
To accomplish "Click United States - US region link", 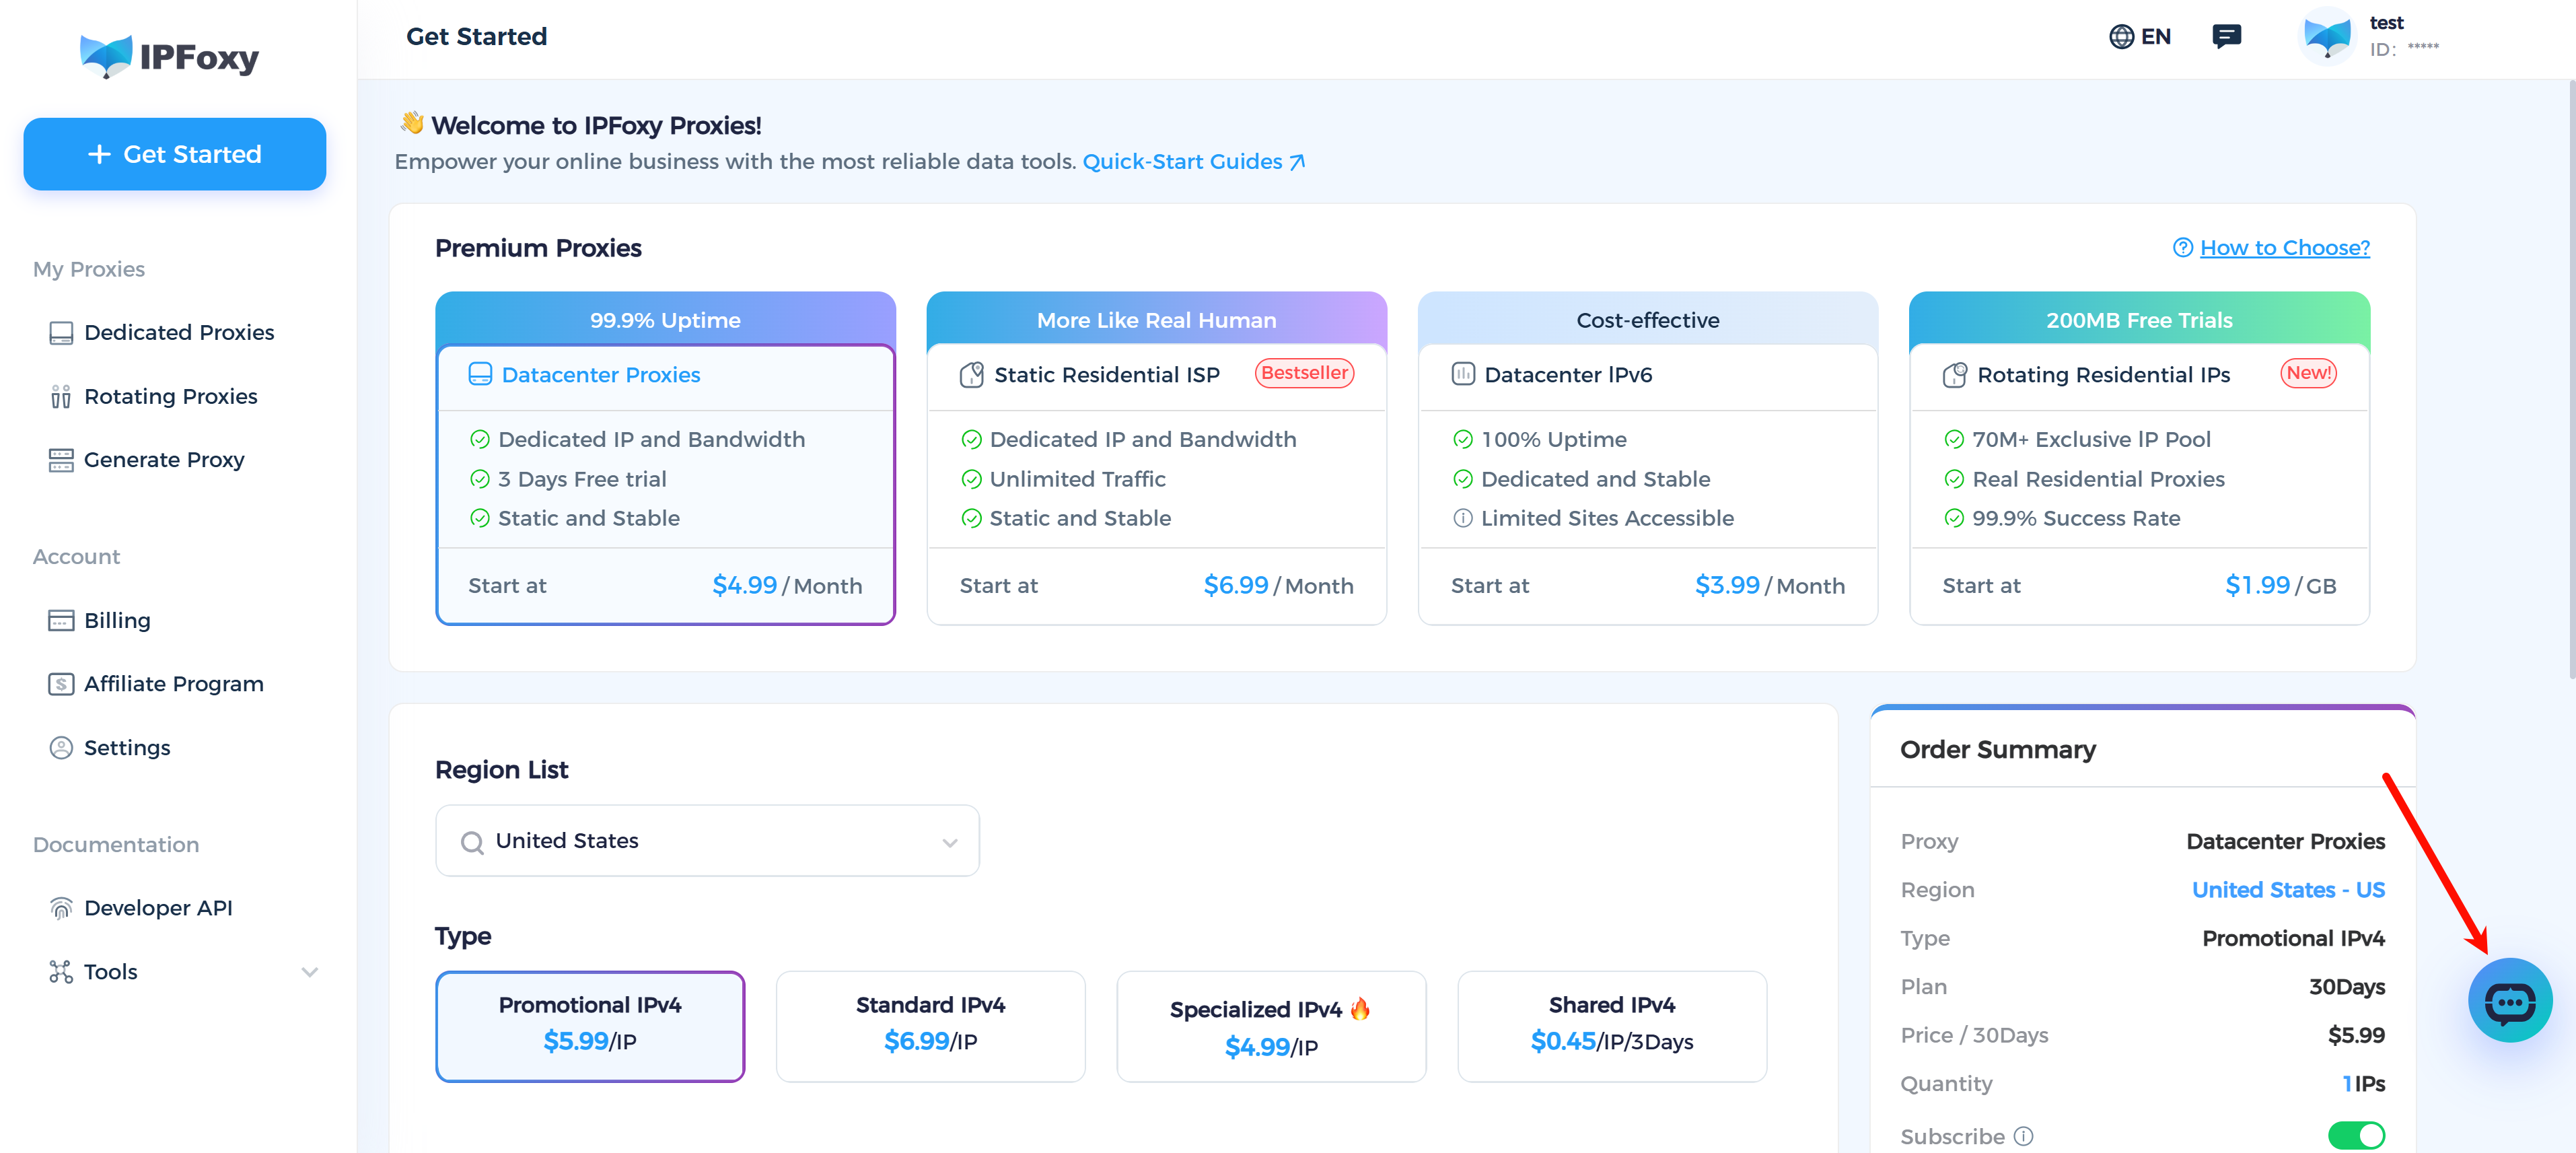I will [2288, 890].
